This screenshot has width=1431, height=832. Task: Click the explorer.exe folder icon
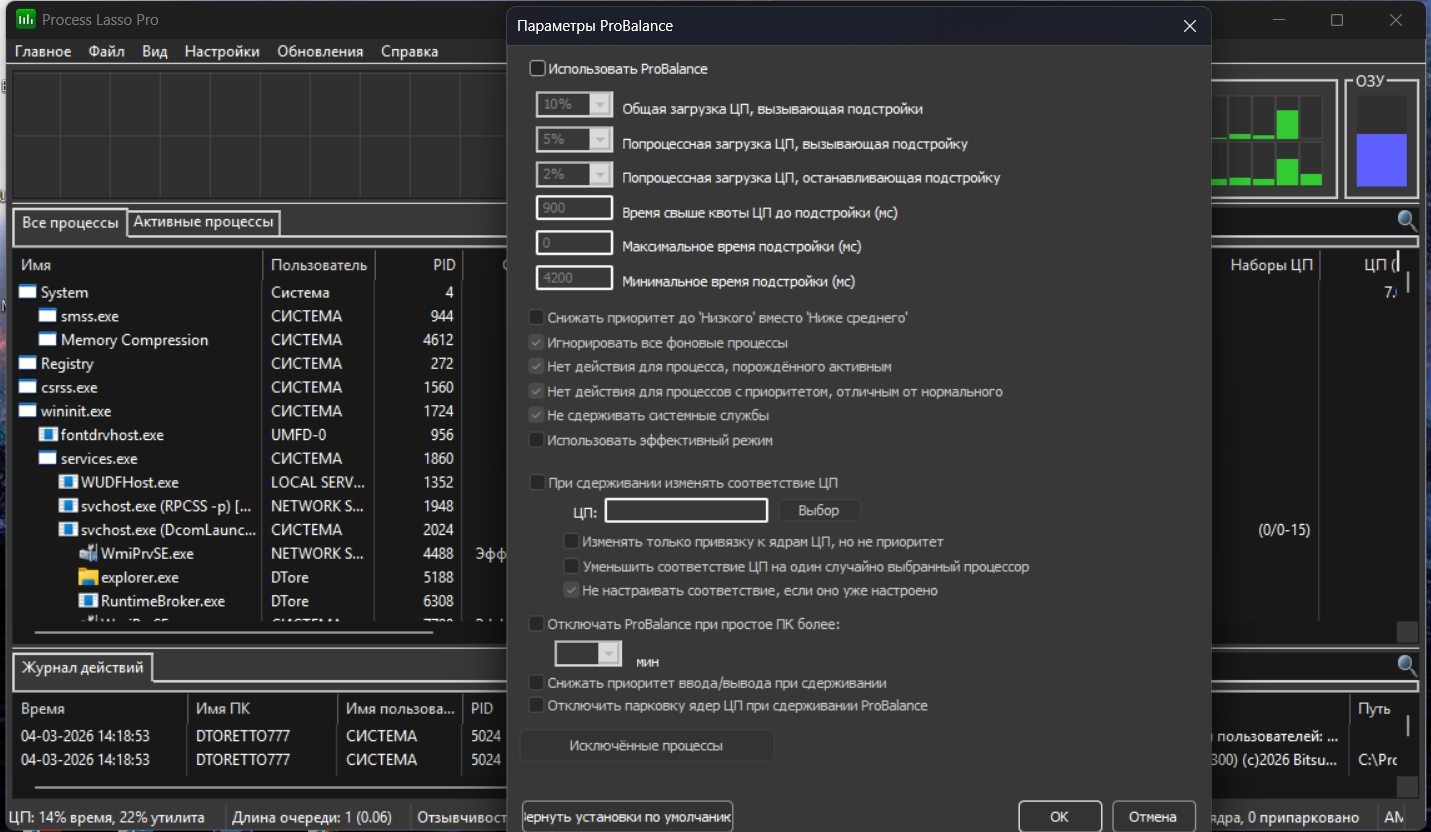pos(88,578)
